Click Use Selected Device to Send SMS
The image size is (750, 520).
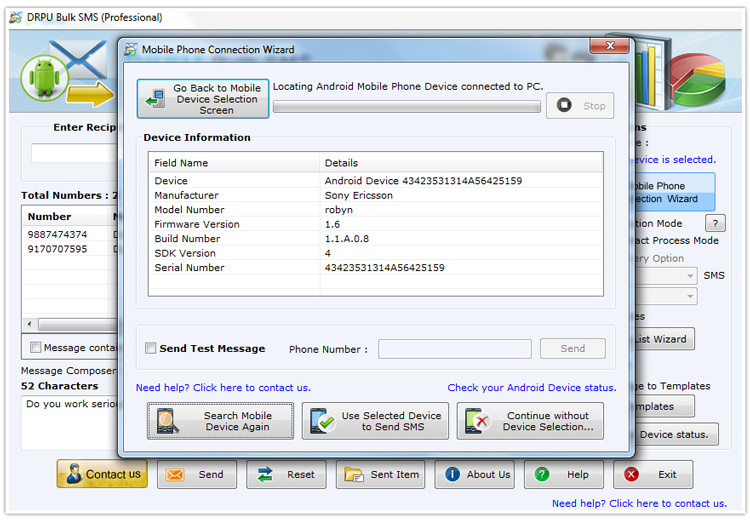tap(375, 421)
